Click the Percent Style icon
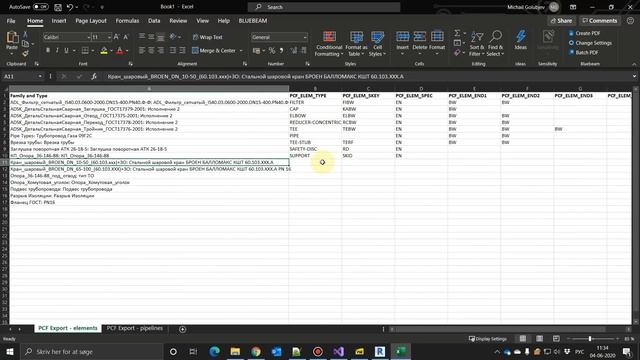 point(272,51)
